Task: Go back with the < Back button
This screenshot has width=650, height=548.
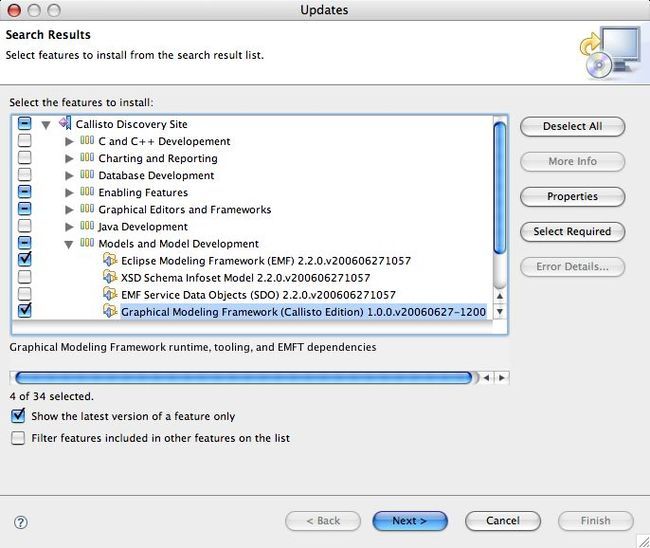Action: pyautogui.click(x=323, y=521)
